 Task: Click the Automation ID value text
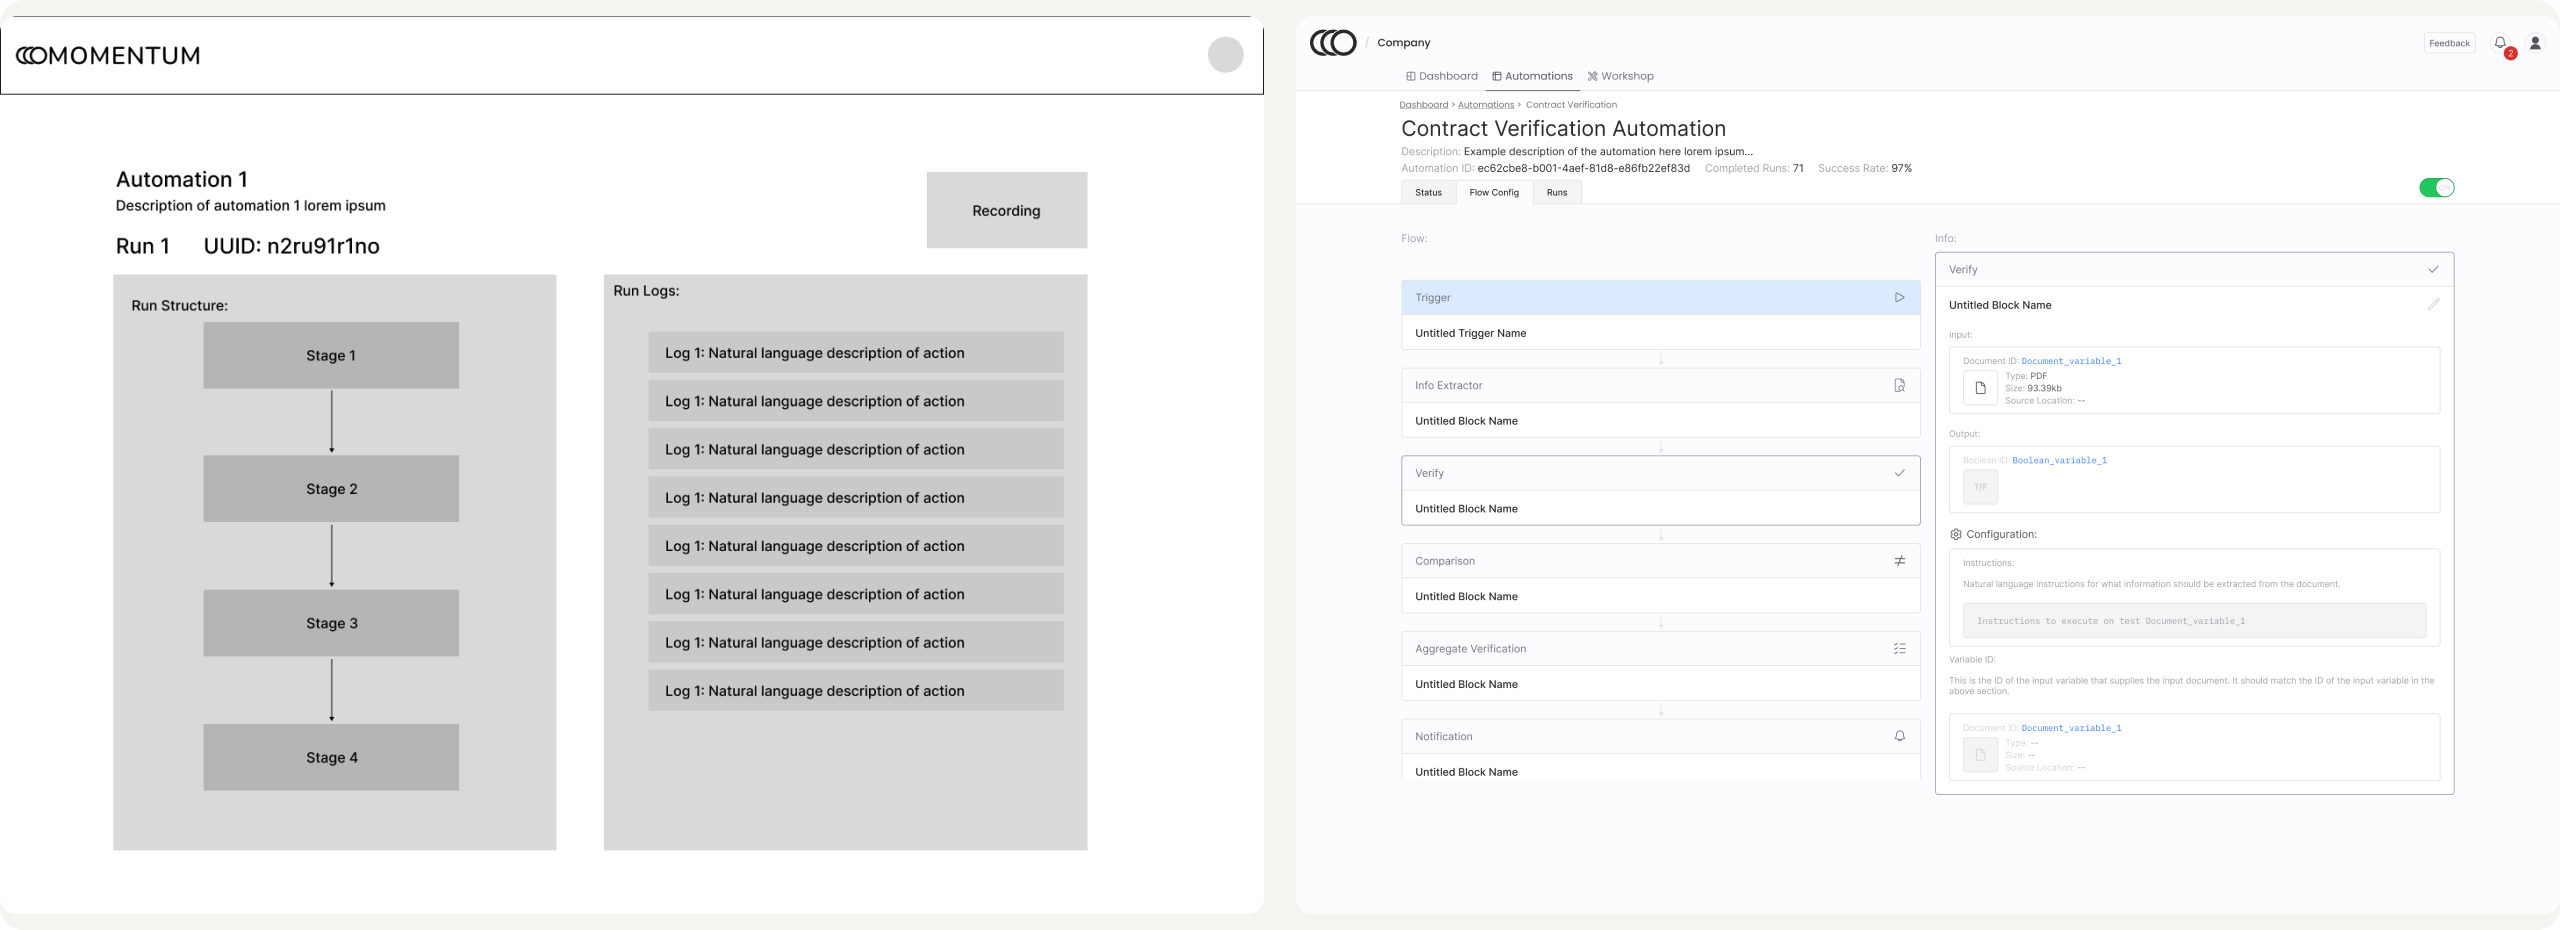pyautogui.click(x=1583, y=168)
